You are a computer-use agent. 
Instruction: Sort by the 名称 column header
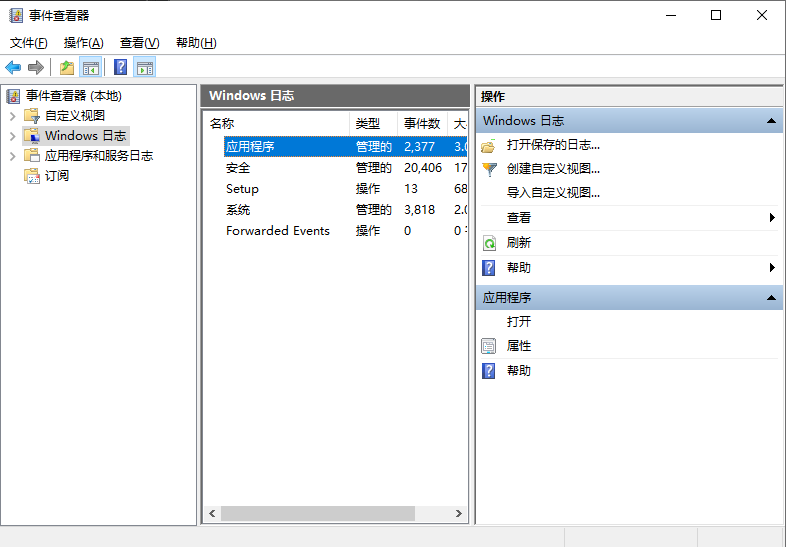(x=277, y=123)
